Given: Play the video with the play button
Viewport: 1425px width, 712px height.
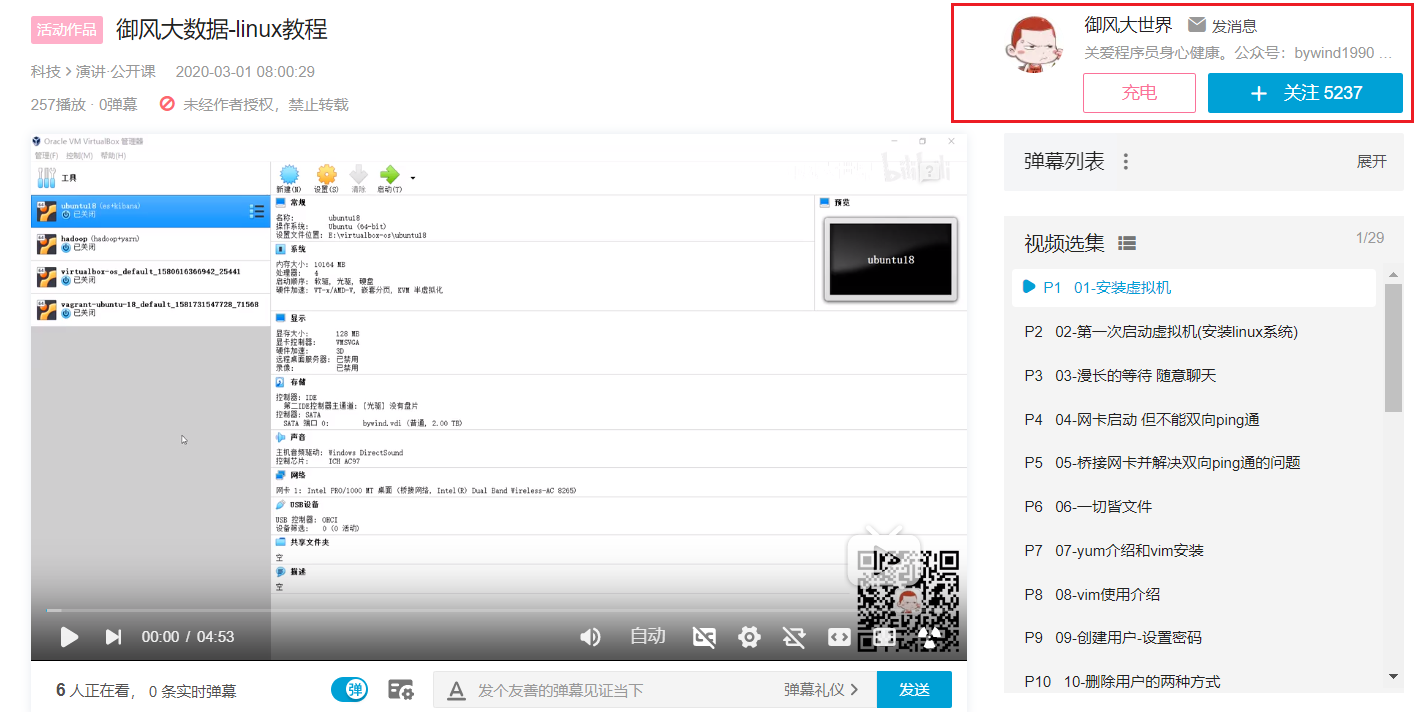Looking at the screenshot, I should [69, 637].
